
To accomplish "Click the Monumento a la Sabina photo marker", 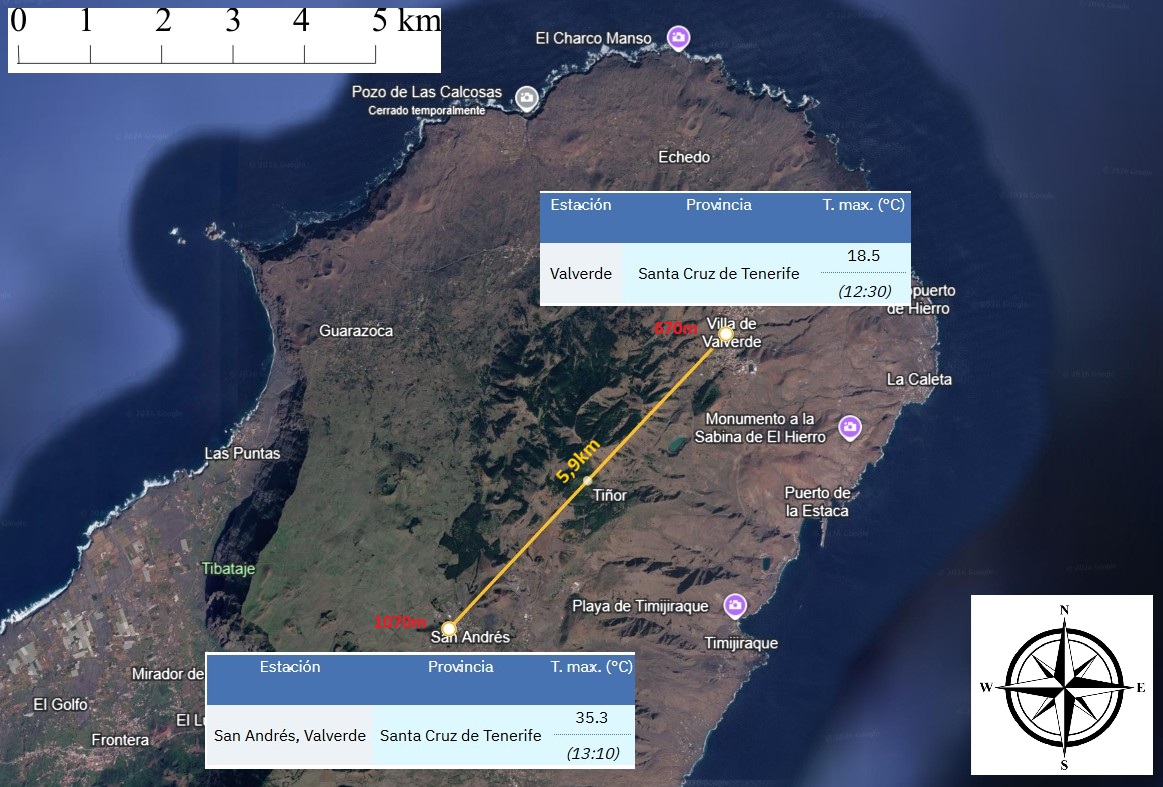I will [x=850, y=427].
